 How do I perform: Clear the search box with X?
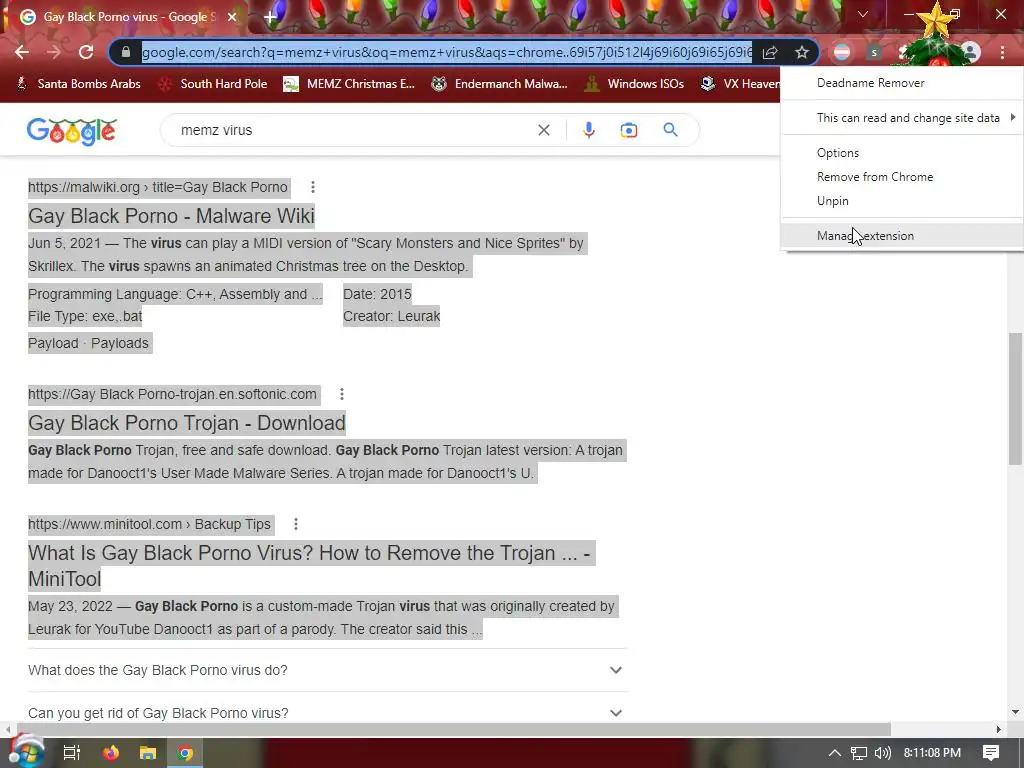(x=543, y=130)
